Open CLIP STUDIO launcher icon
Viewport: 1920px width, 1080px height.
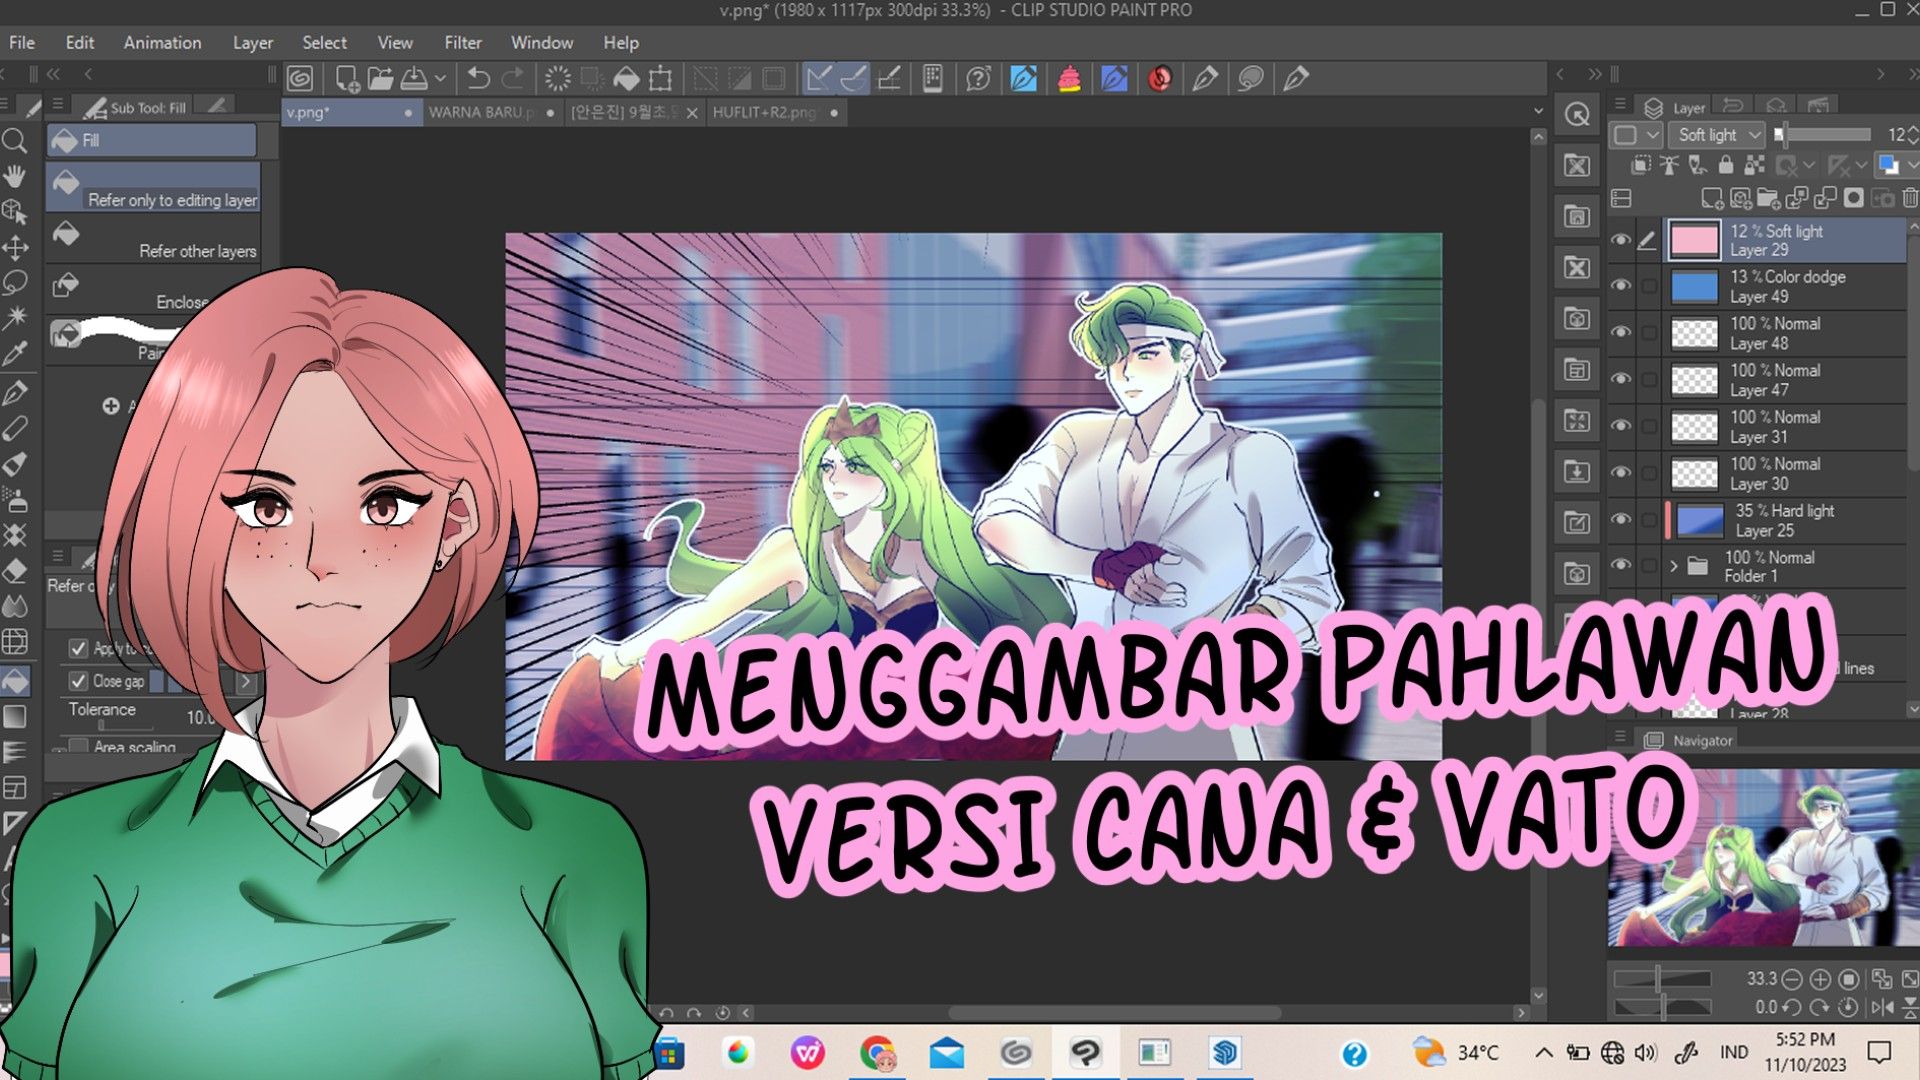[300, 78]
